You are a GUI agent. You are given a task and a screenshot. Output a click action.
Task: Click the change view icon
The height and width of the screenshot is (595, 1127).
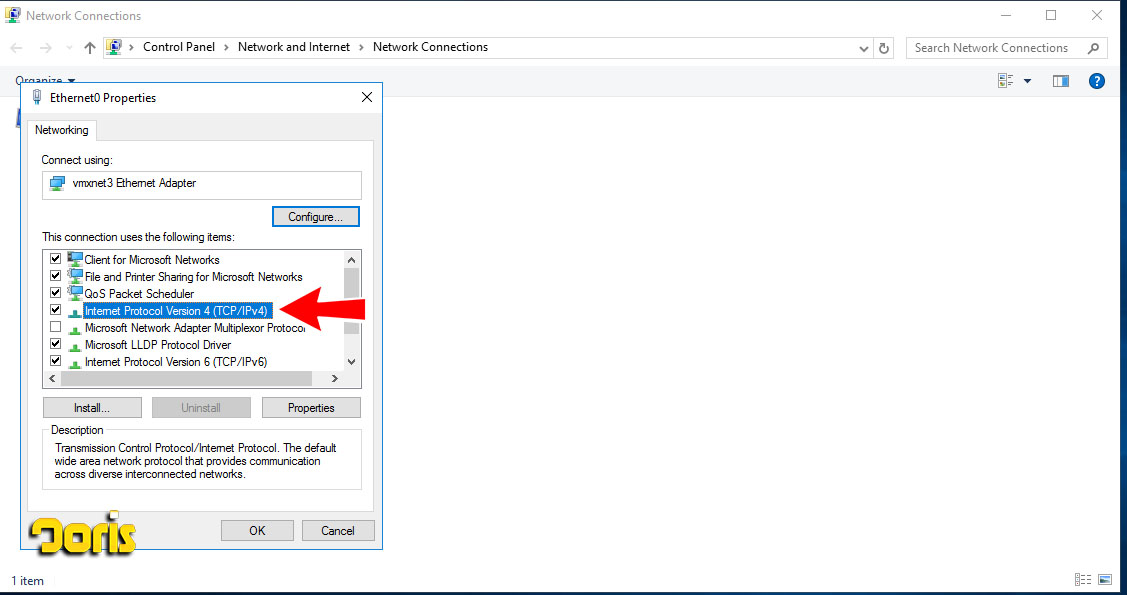coord(1006,81)
